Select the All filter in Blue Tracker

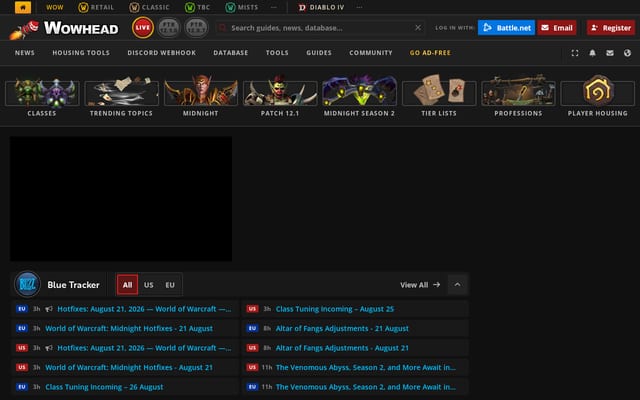click(127, 285)
